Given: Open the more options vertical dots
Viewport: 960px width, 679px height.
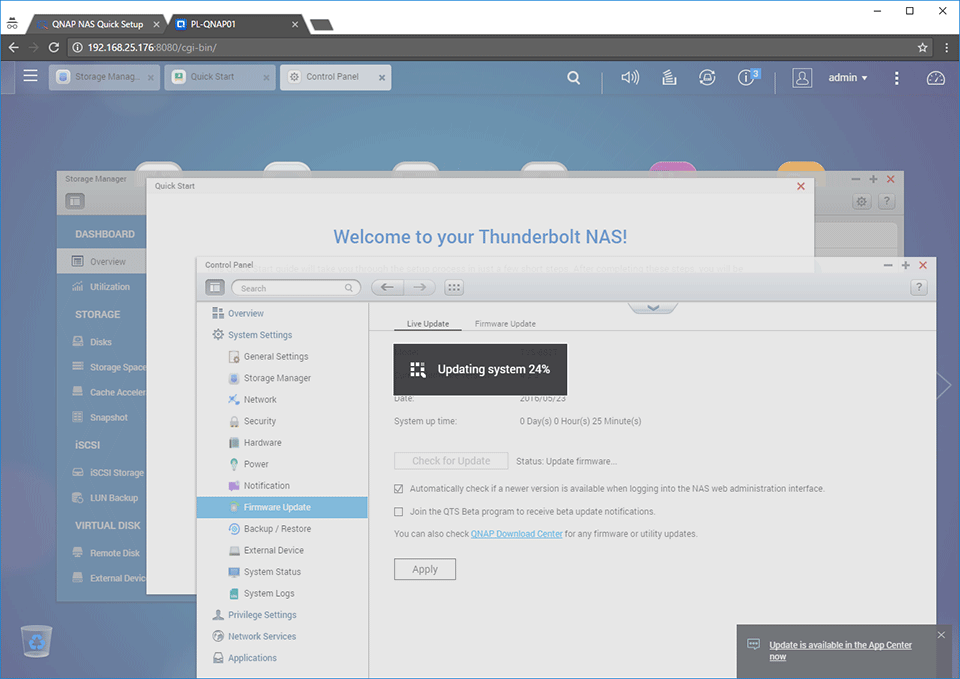Looking at the screenshot, I should pyautogui.click(x=896, y=78).
